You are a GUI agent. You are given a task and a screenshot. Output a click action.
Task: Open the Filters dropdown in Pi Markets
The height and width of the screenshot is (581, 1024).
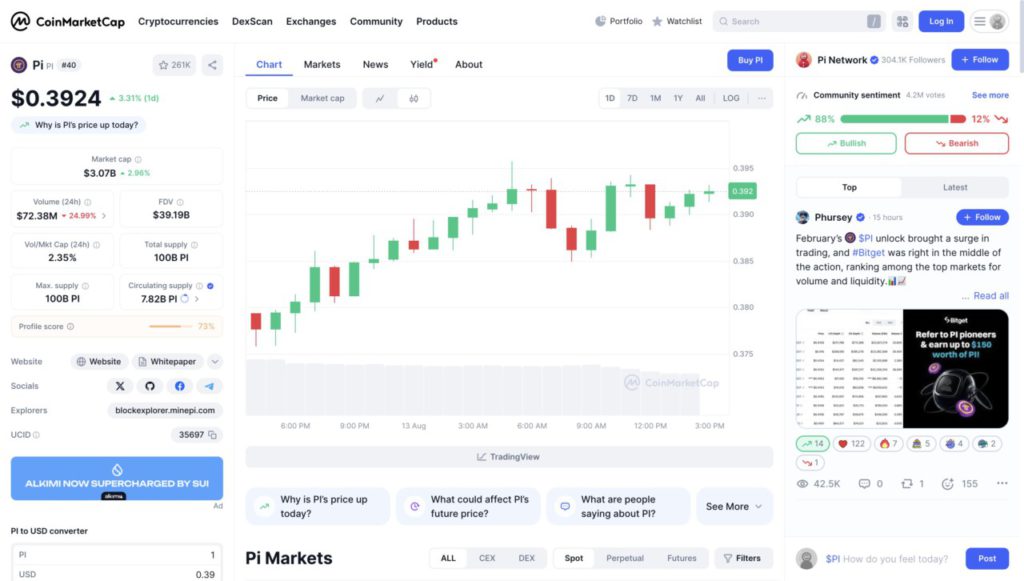[x=743, y=558]
